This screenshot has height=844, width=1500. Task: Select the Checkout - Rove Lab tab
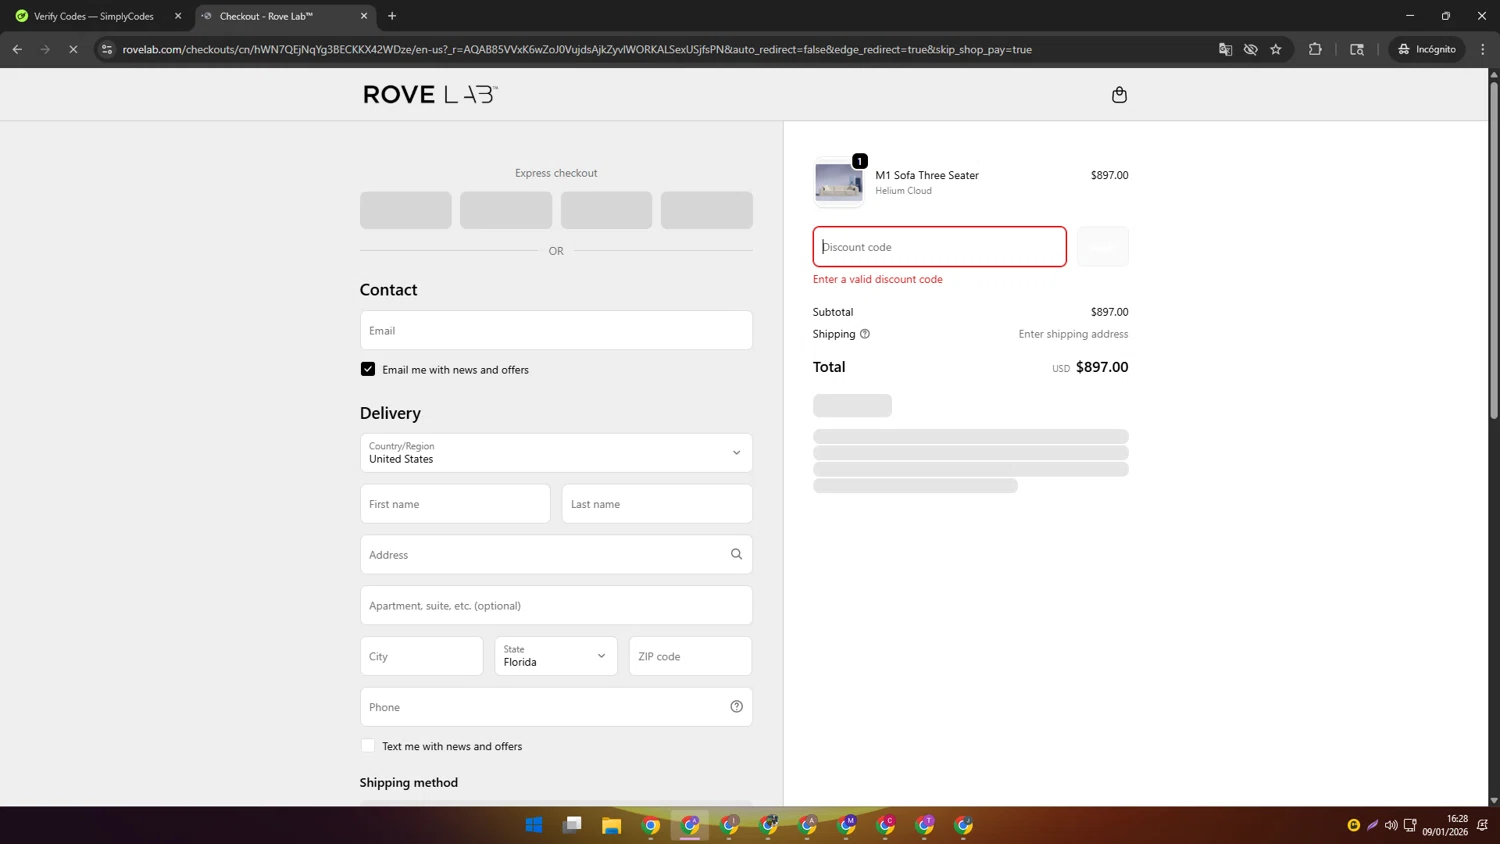284,16
